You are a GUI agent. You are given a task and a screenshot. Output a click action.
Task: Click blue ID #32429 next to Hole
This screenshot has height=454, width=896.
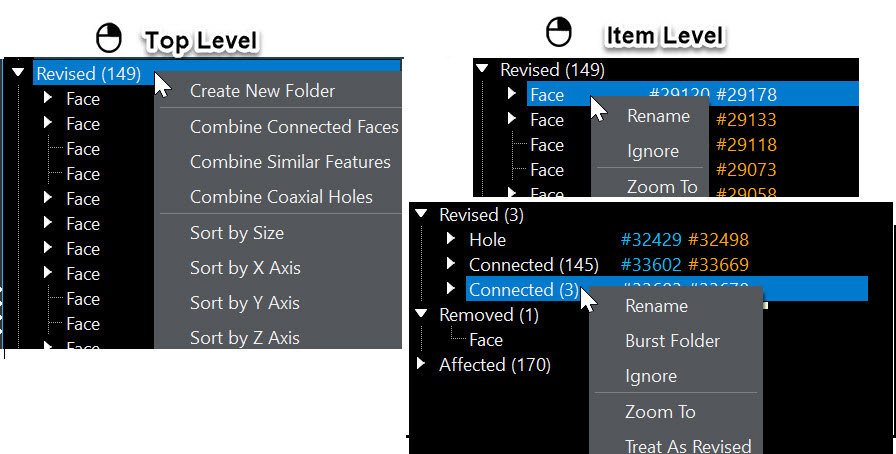pyautogui.click(x=649, y=240)
